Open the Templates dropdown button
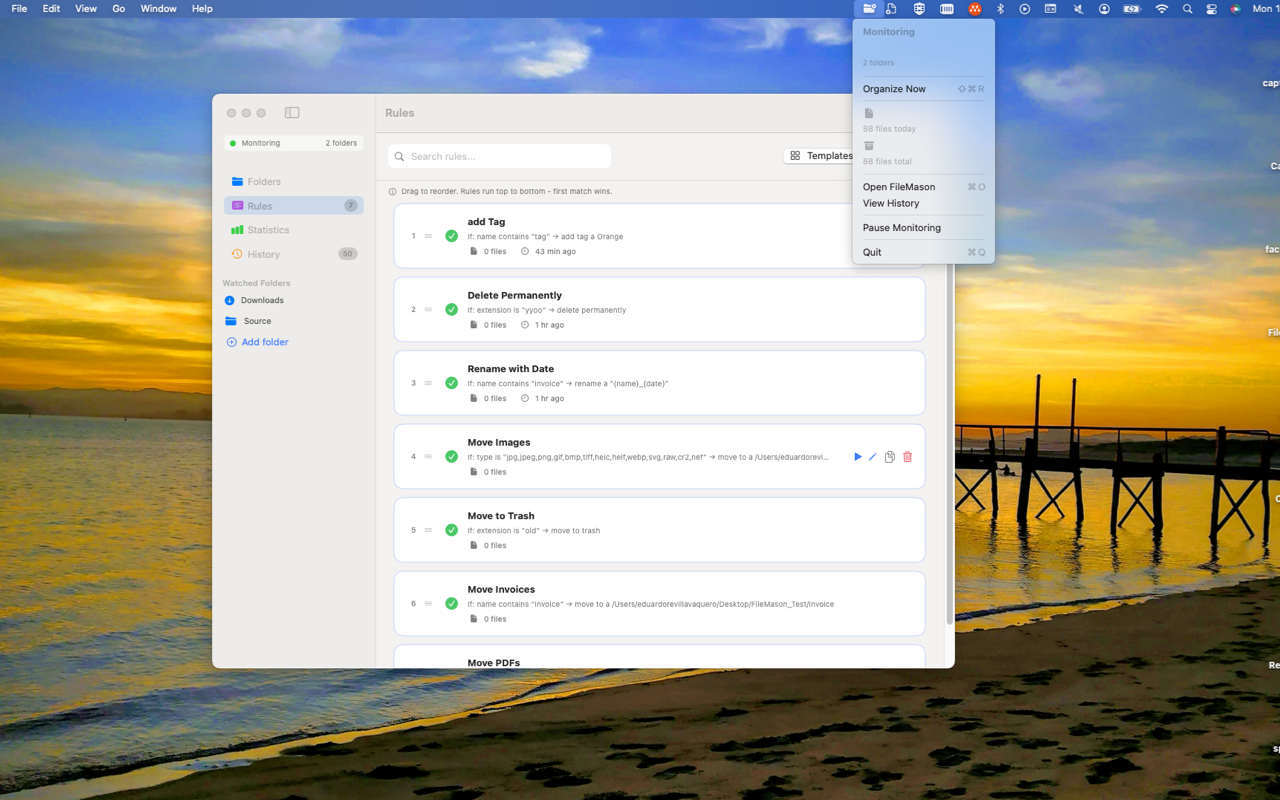This screenshot has height=800, width=1280. pos(820,156)
